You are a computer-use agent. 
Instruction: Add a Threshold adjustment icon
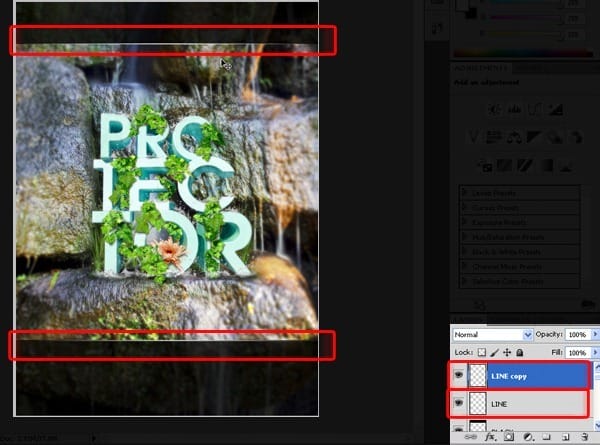[x=525, y=166]
